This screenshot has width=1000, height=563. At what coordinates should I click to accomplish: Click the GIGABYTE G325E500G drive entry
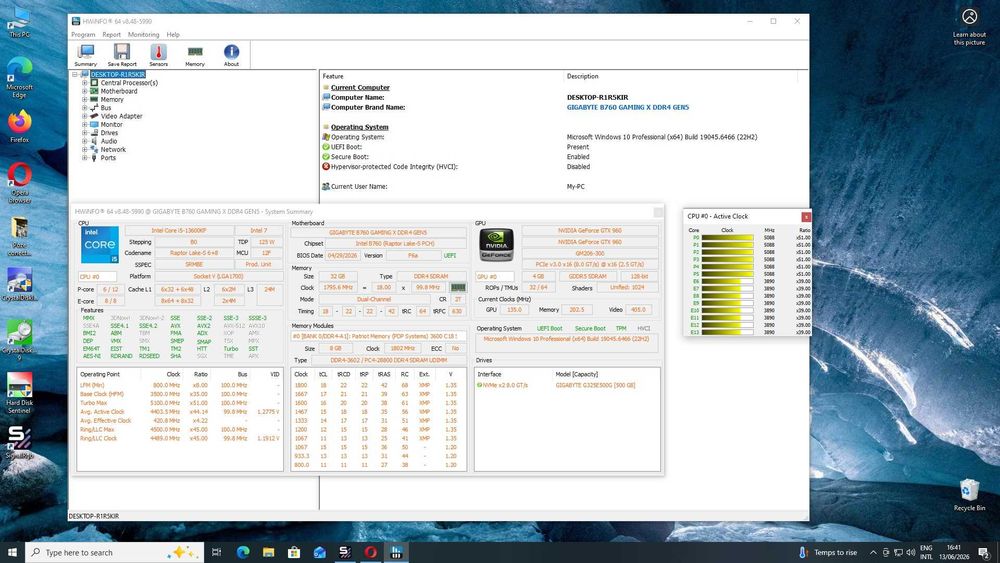coord(595,385)
